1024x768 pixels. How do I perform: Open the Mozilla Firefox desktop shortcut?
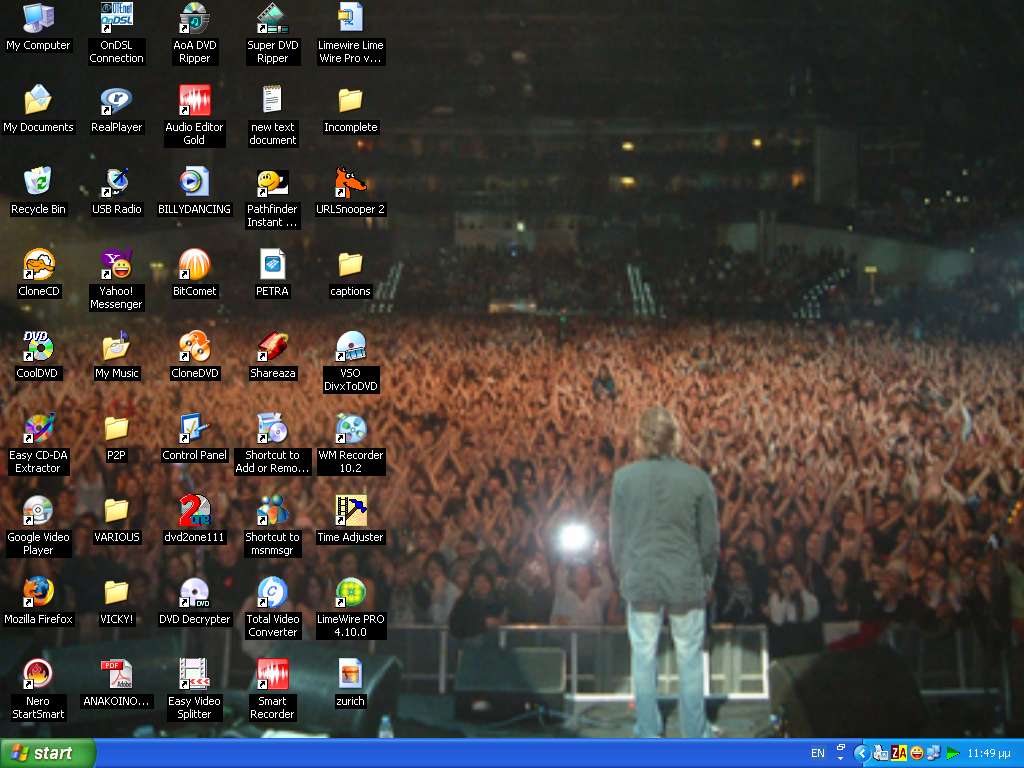(38, 593)
